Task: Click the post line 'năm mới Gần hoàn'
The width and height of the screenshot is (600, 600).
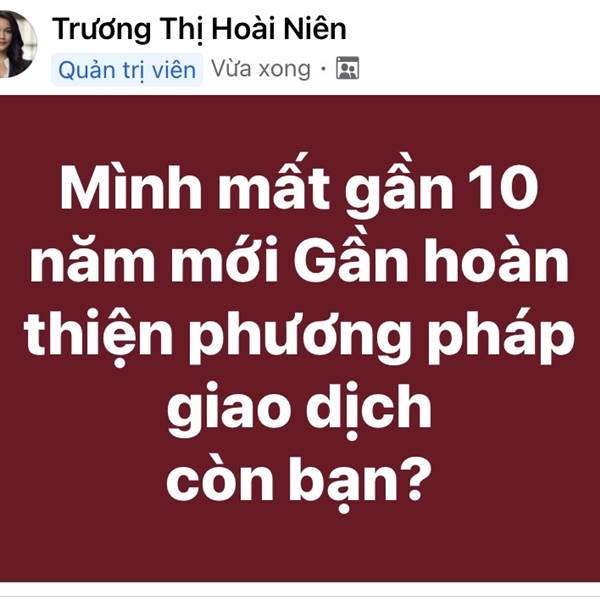Action: 299,260
